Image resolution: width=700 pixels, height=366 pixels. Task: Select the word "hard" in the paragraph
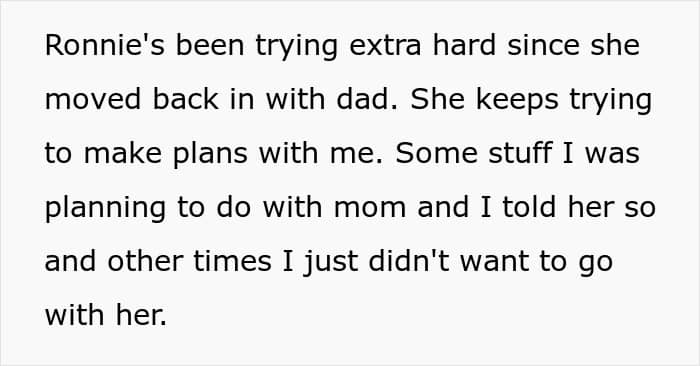pyautogui.click(x=464, y=45)
